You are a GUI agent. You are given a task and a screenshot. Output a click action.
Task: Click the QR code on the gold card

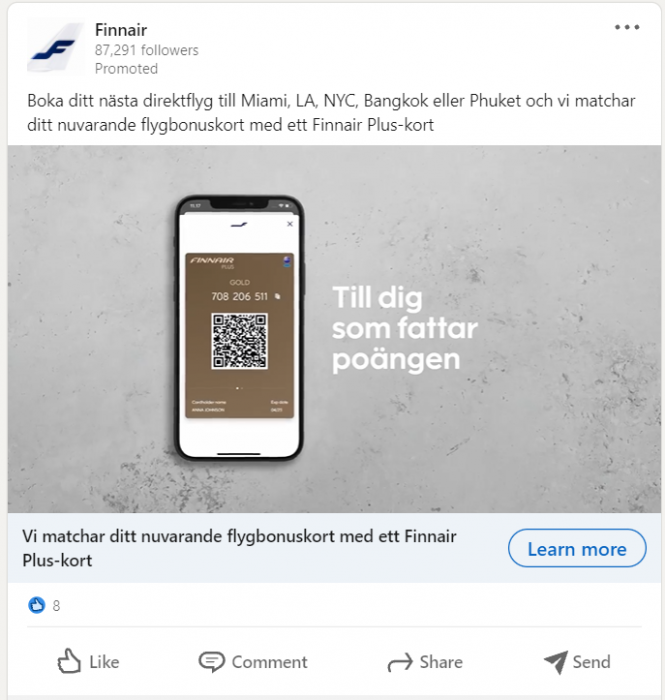click(240, 341)
